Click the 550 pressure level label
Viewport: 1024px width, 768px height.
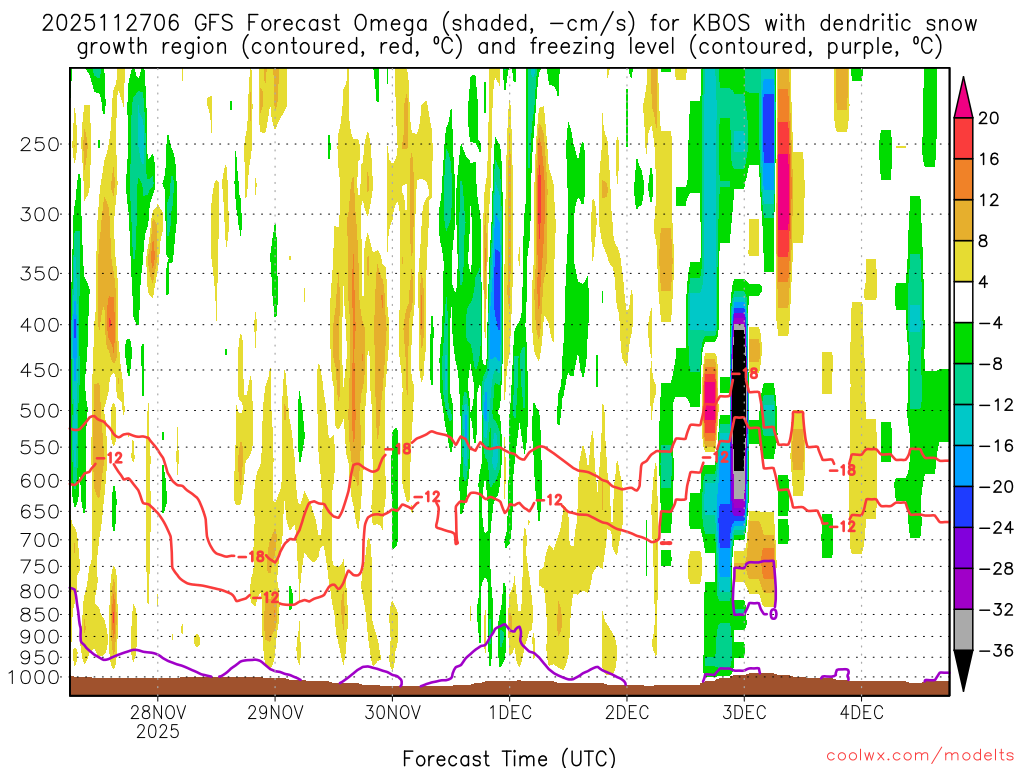tap(40, 448)
